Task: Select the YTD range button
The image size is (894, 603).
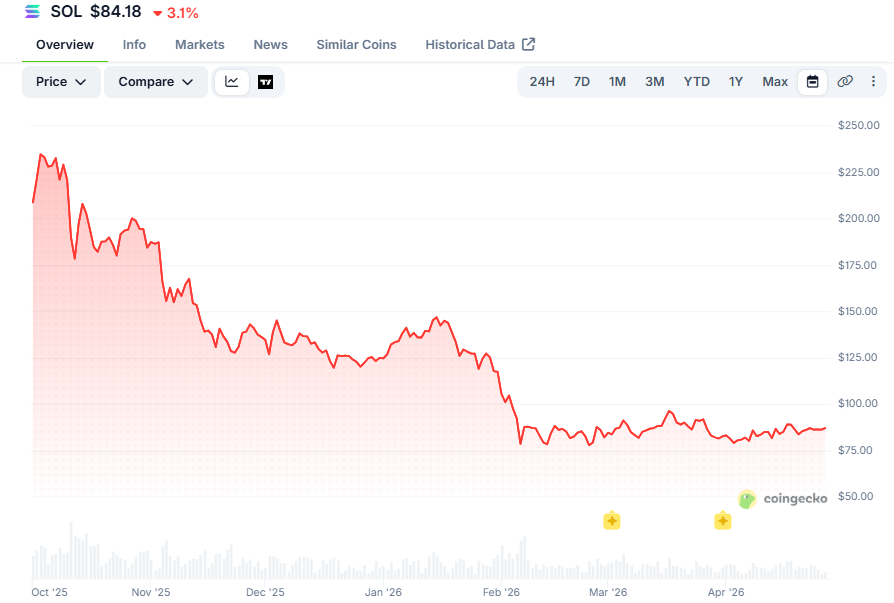Action: point(697,82)
